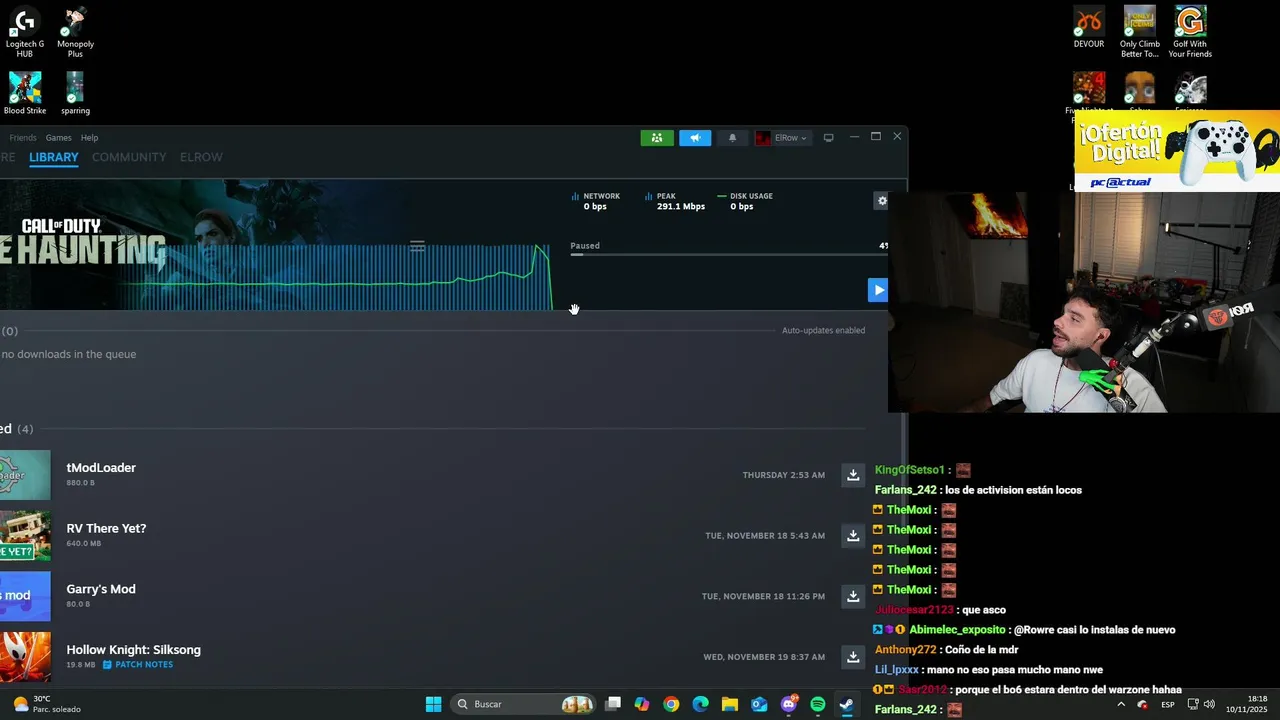Image resolution: width=1280 pixels, height=720 pixels.
Task: Open Discord from the taskbar
Action: pyautogui.click(x=789, y=704)
